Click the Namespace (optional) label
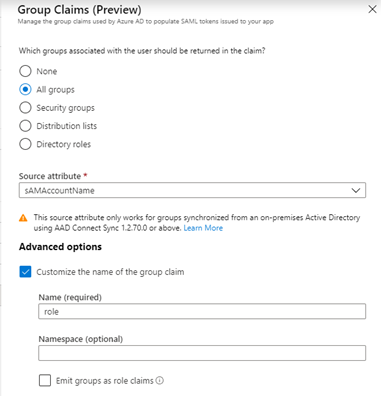Screen dimensions: 381x396 81,339
